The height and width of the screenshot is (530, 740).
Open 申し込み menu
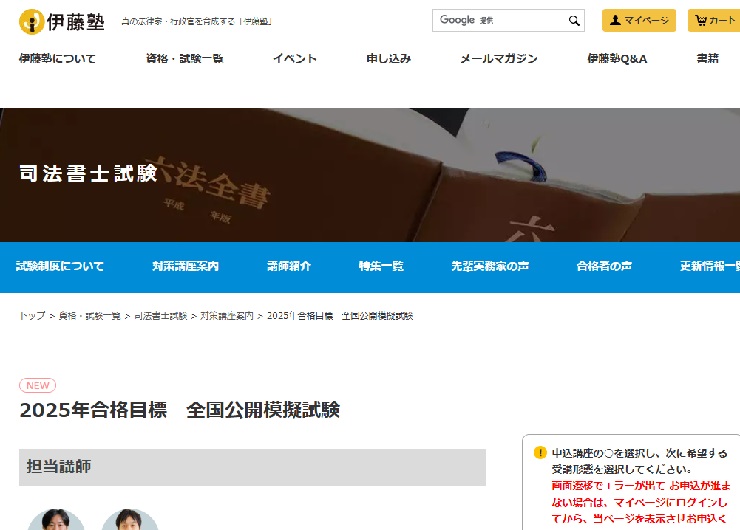click(x=388, y=59)
